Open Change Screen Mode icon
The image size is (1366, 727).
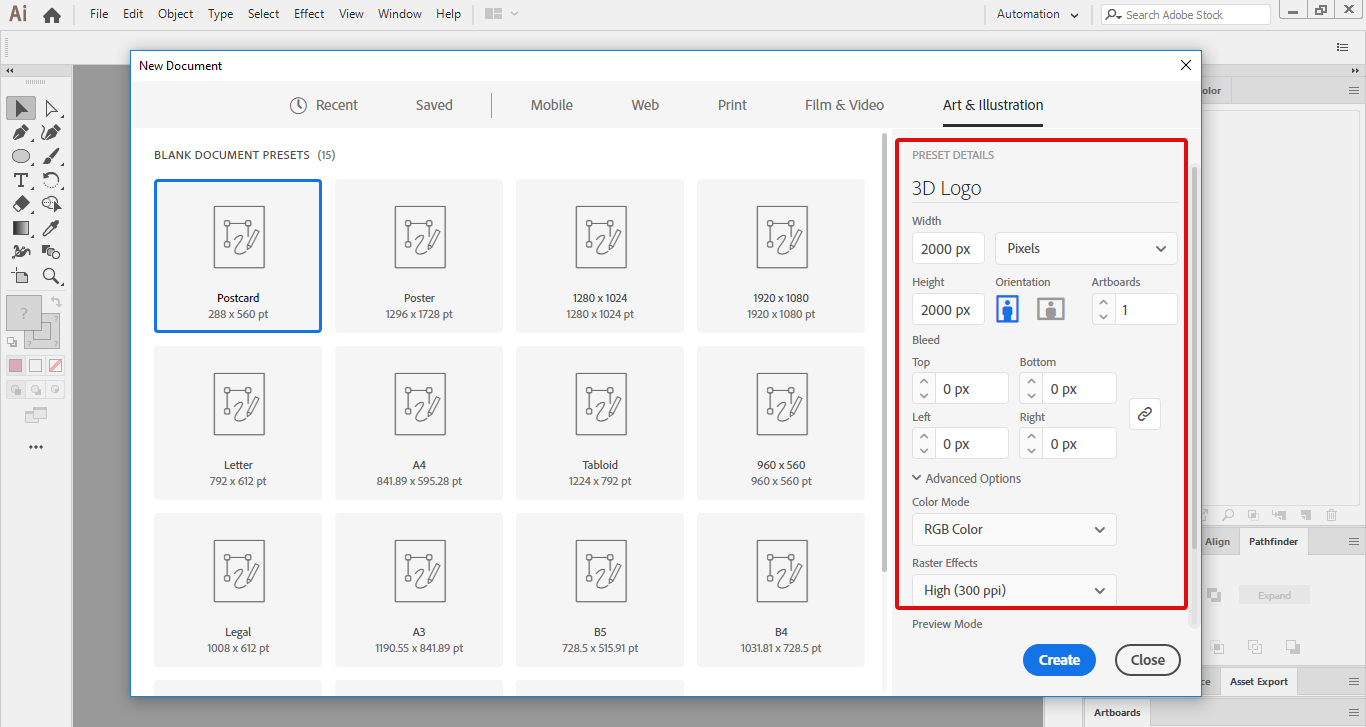tap(36, 414)
